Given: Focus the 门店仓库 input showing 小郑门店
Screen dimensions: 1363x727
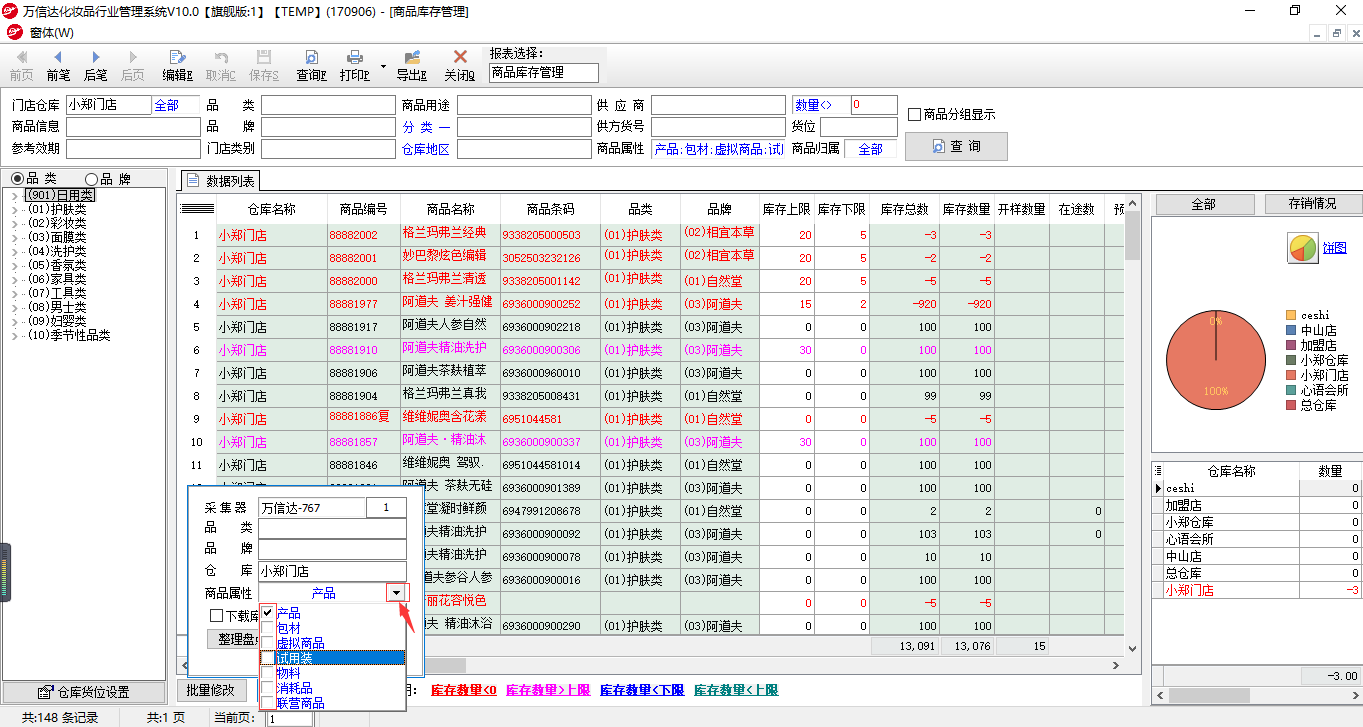Looking at the screenshot, I should pyautogui.click(x=108, y=105).
